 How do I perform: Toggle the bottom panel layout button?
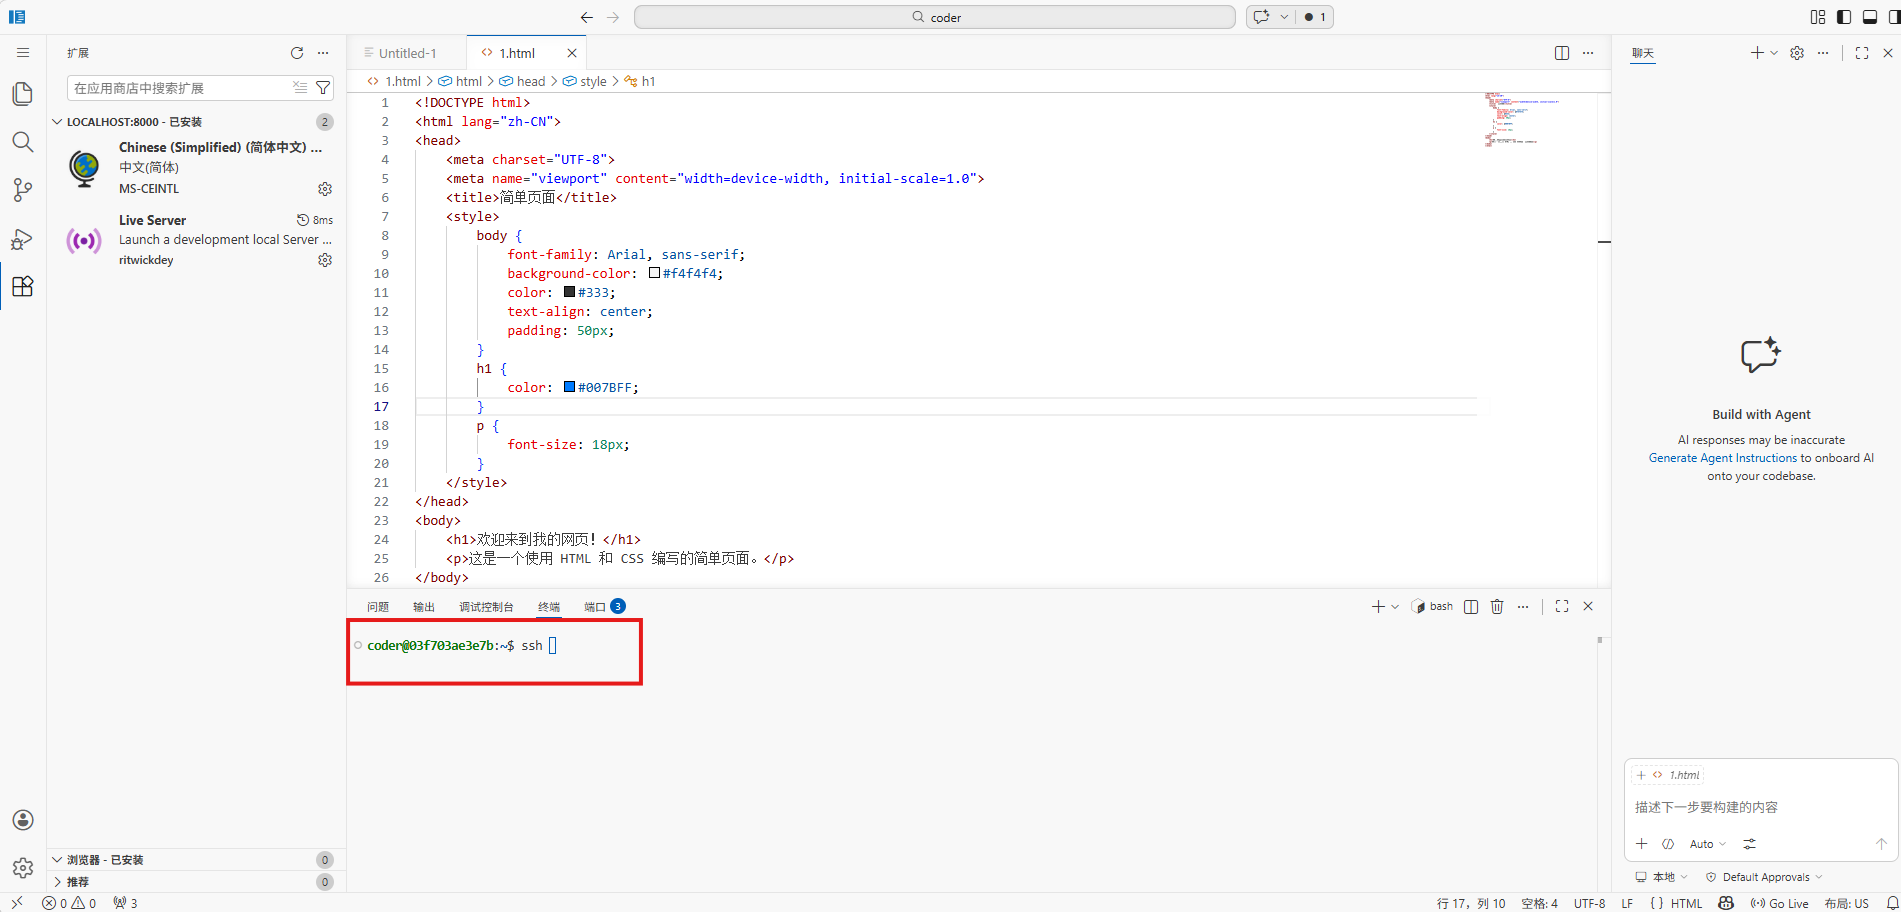1869,17
